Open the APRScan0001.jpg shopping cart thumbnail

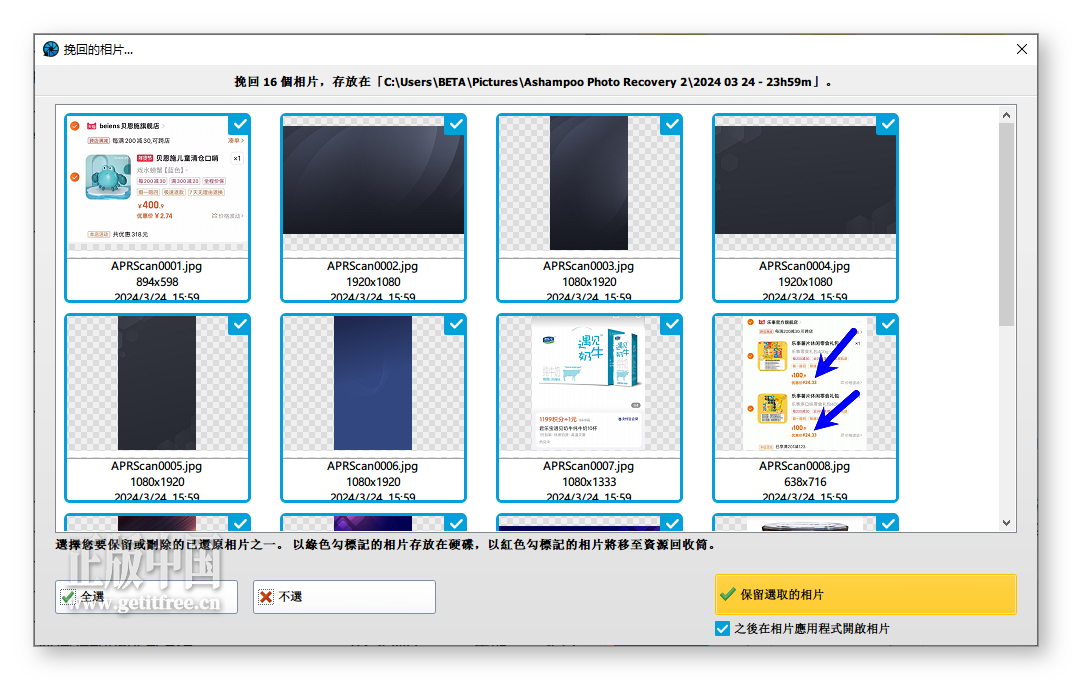pos(157,184)
